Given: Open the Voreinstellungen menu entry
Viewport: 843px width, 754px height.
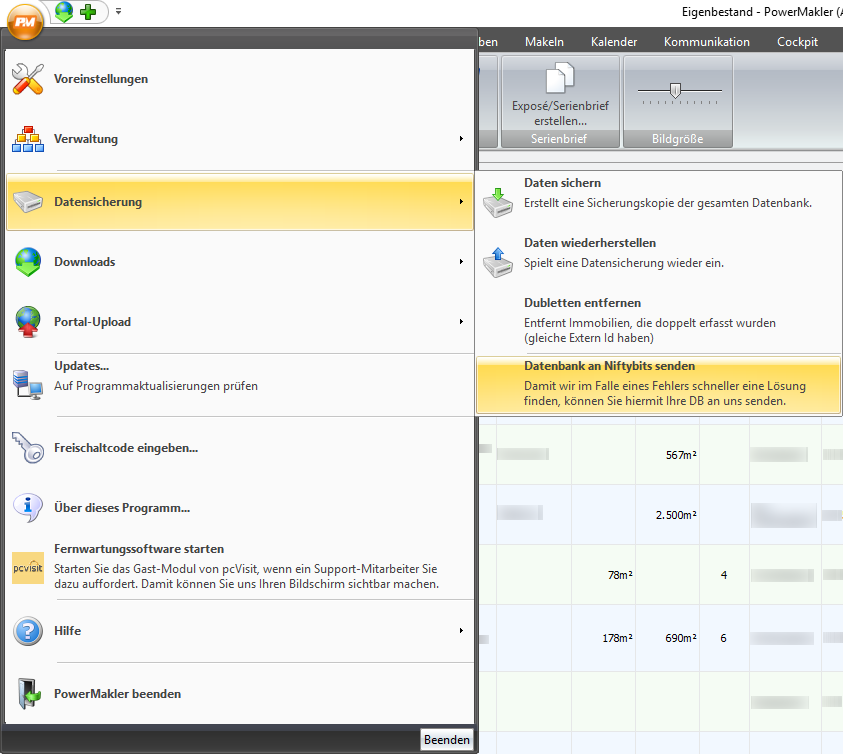Looking at the screenshot, I should [x=240, y=79].
